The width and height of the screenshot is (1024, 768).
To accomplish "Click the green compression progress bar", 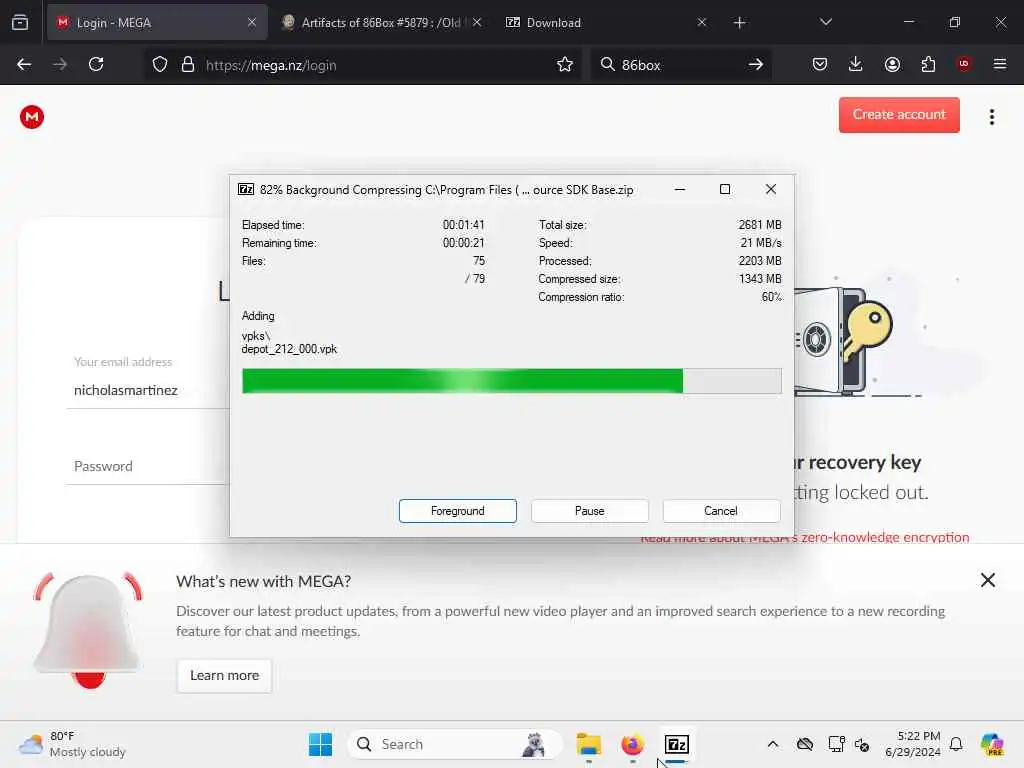I will coord(511,381).
